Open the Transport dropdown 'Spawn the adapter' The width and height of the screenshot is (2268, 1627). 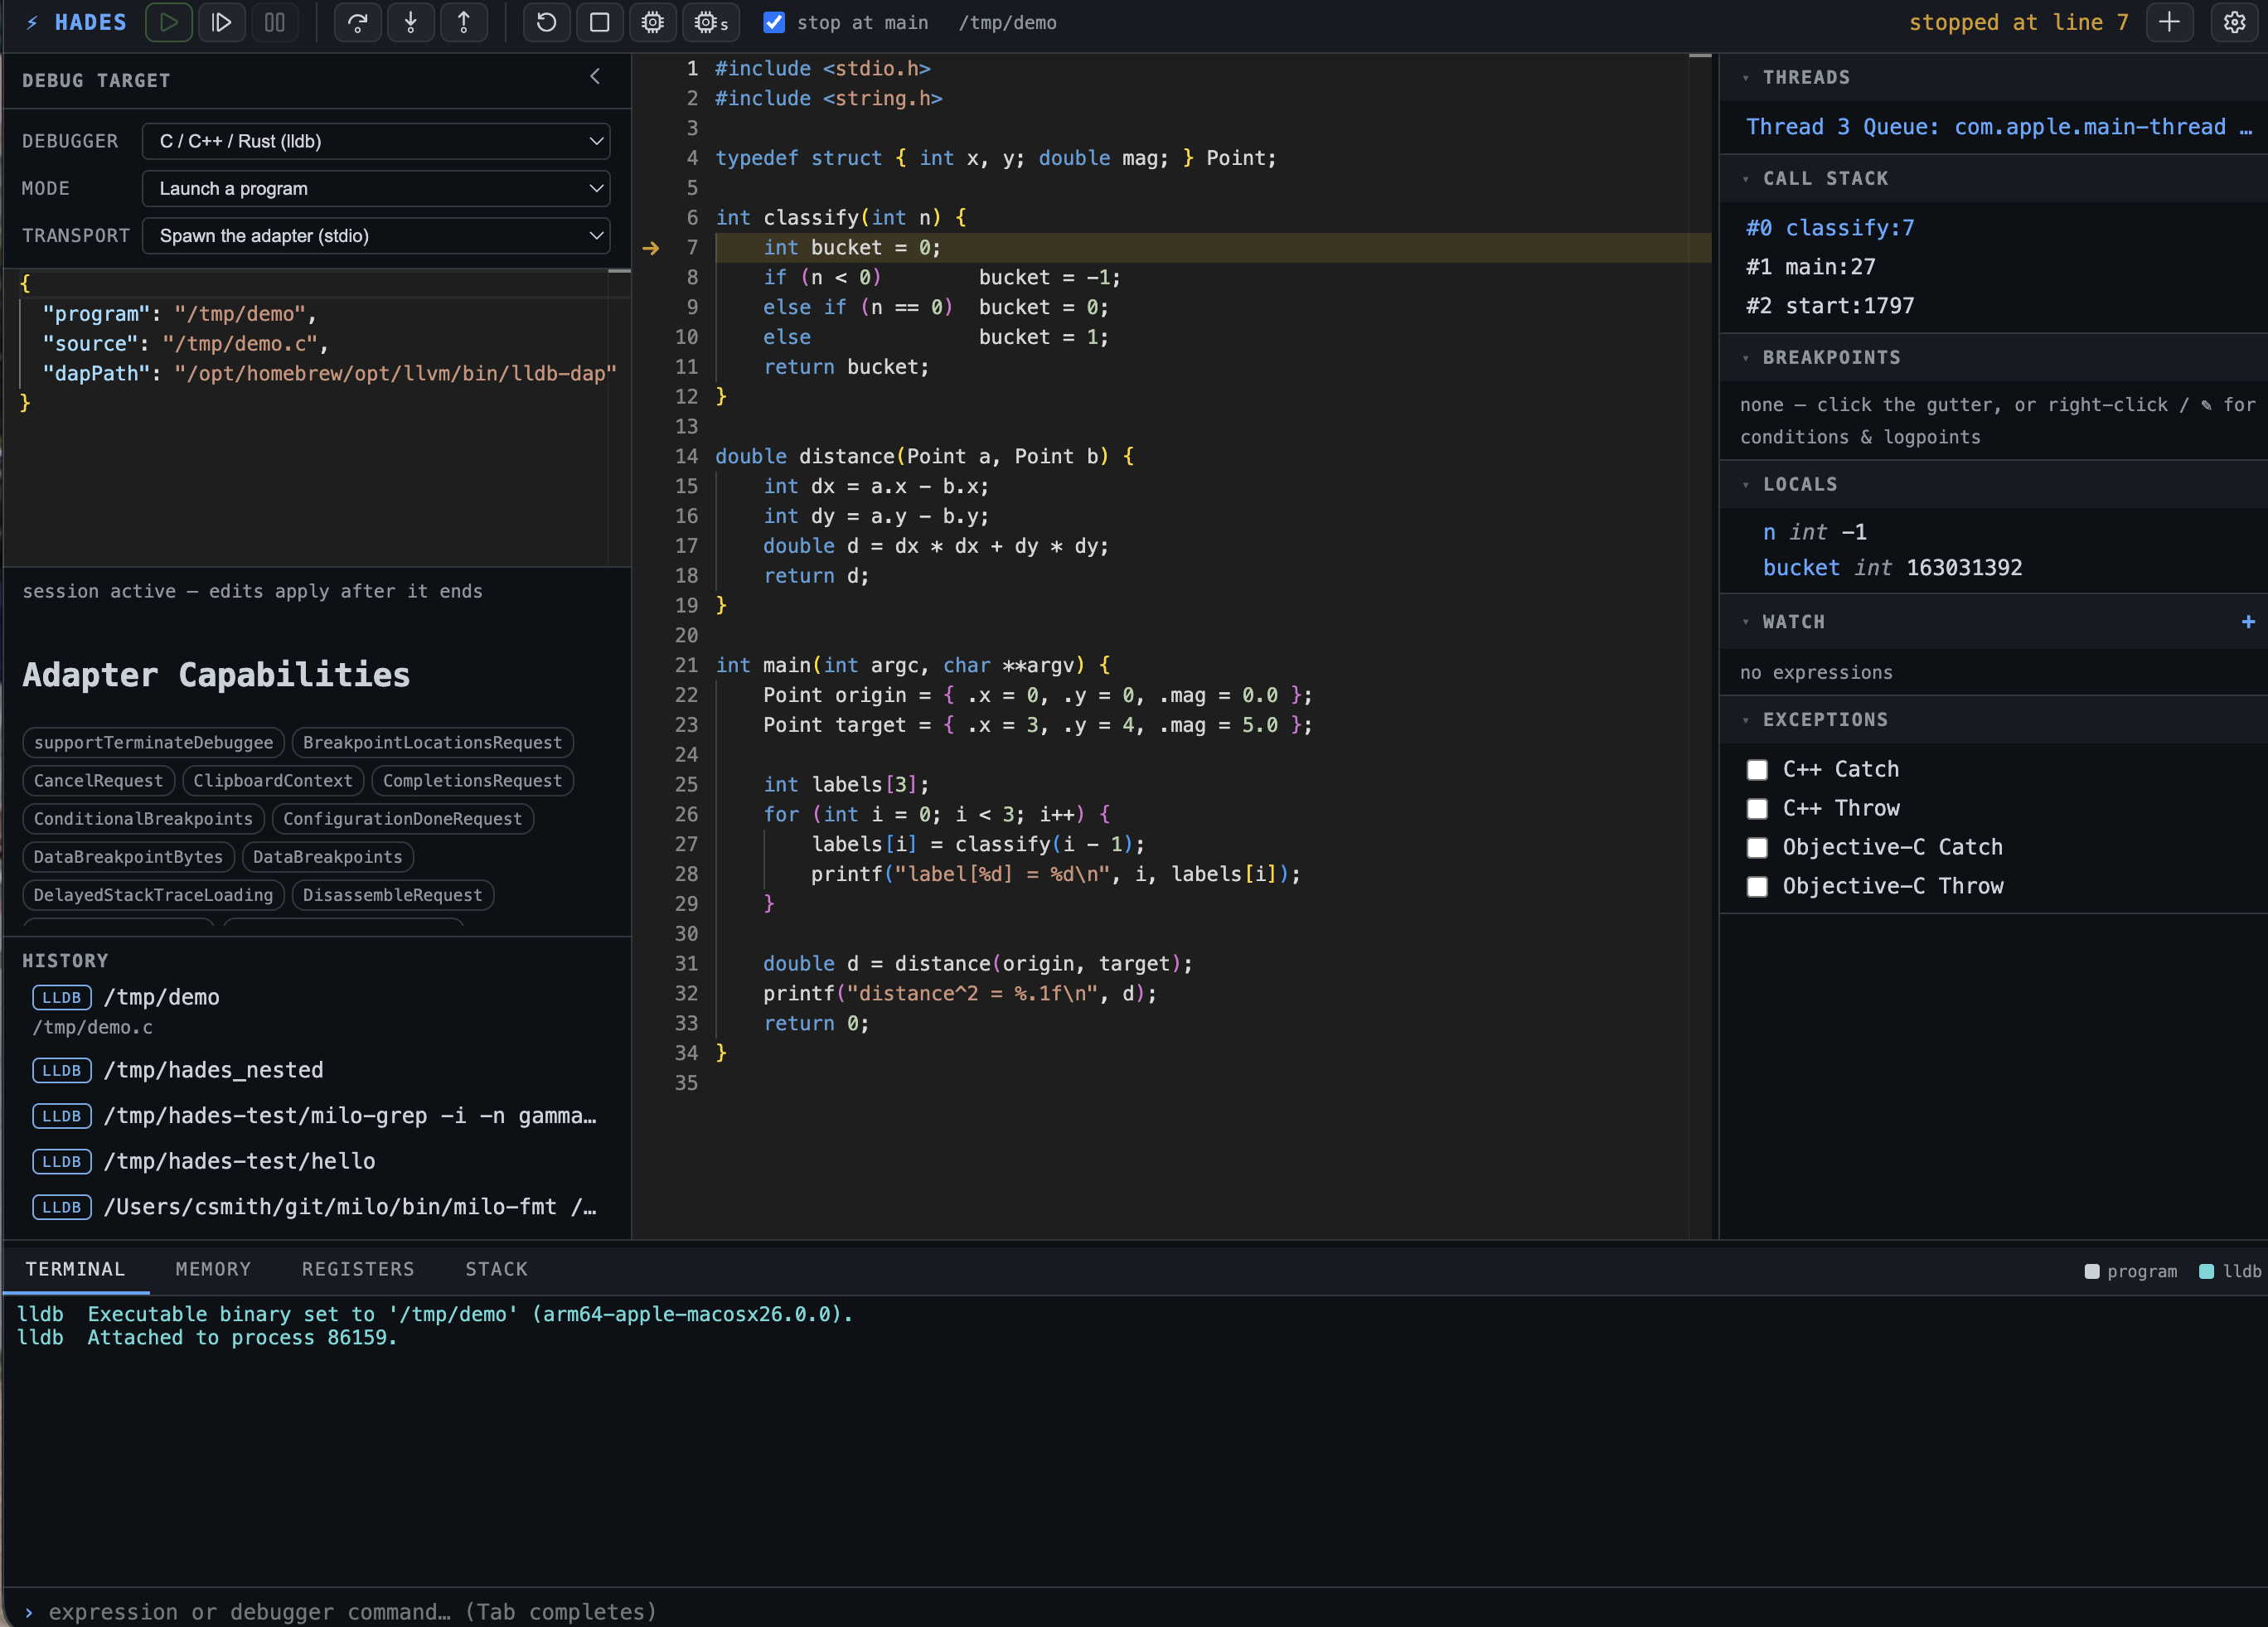[376, 235]
